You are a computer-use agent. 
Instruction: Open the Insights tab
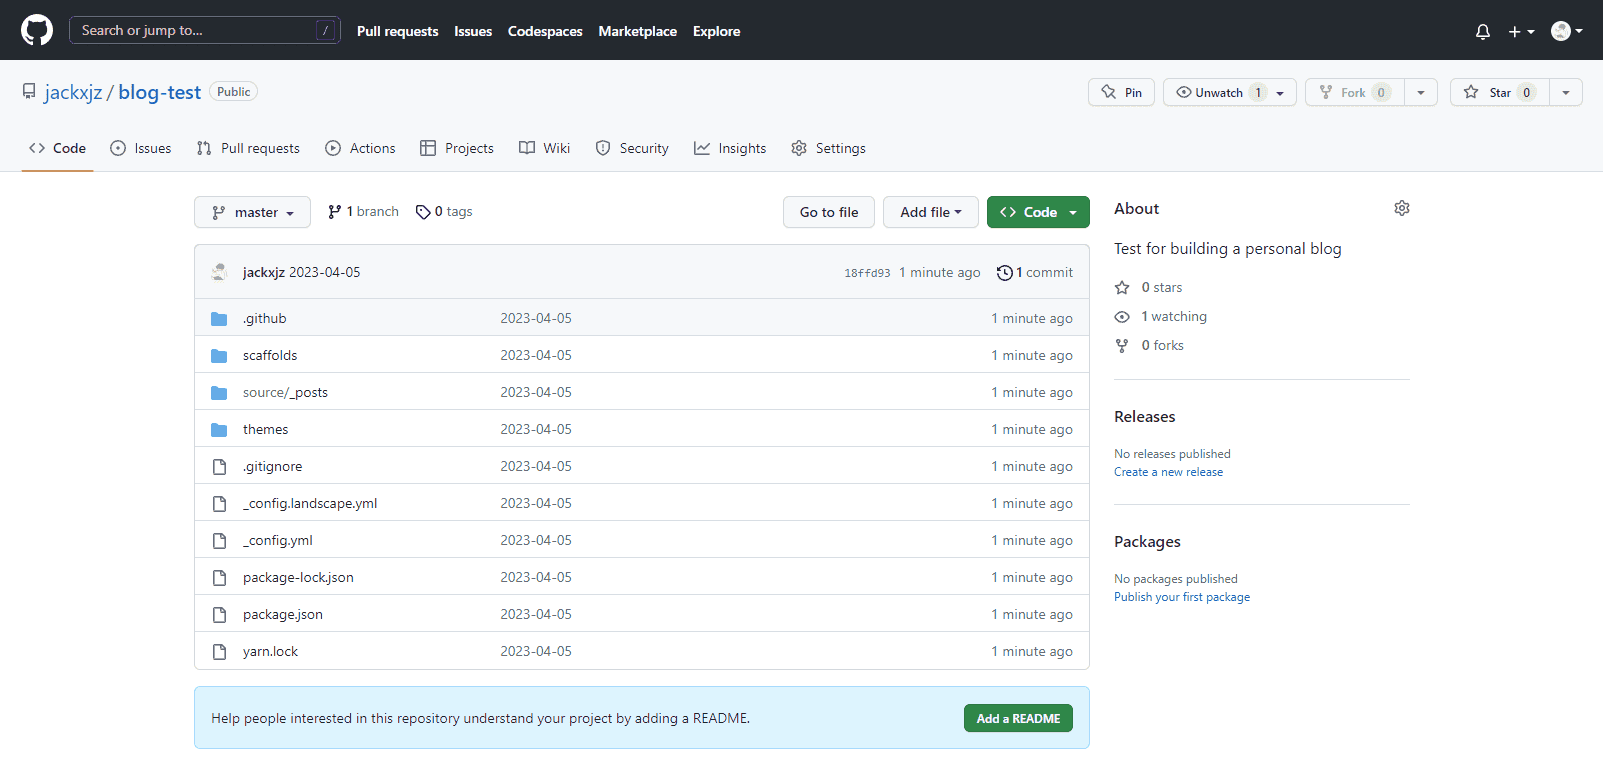point(730,148)
